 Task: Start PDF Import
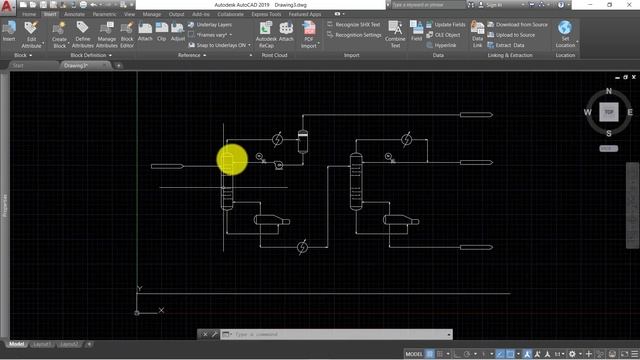click(309, 34)
